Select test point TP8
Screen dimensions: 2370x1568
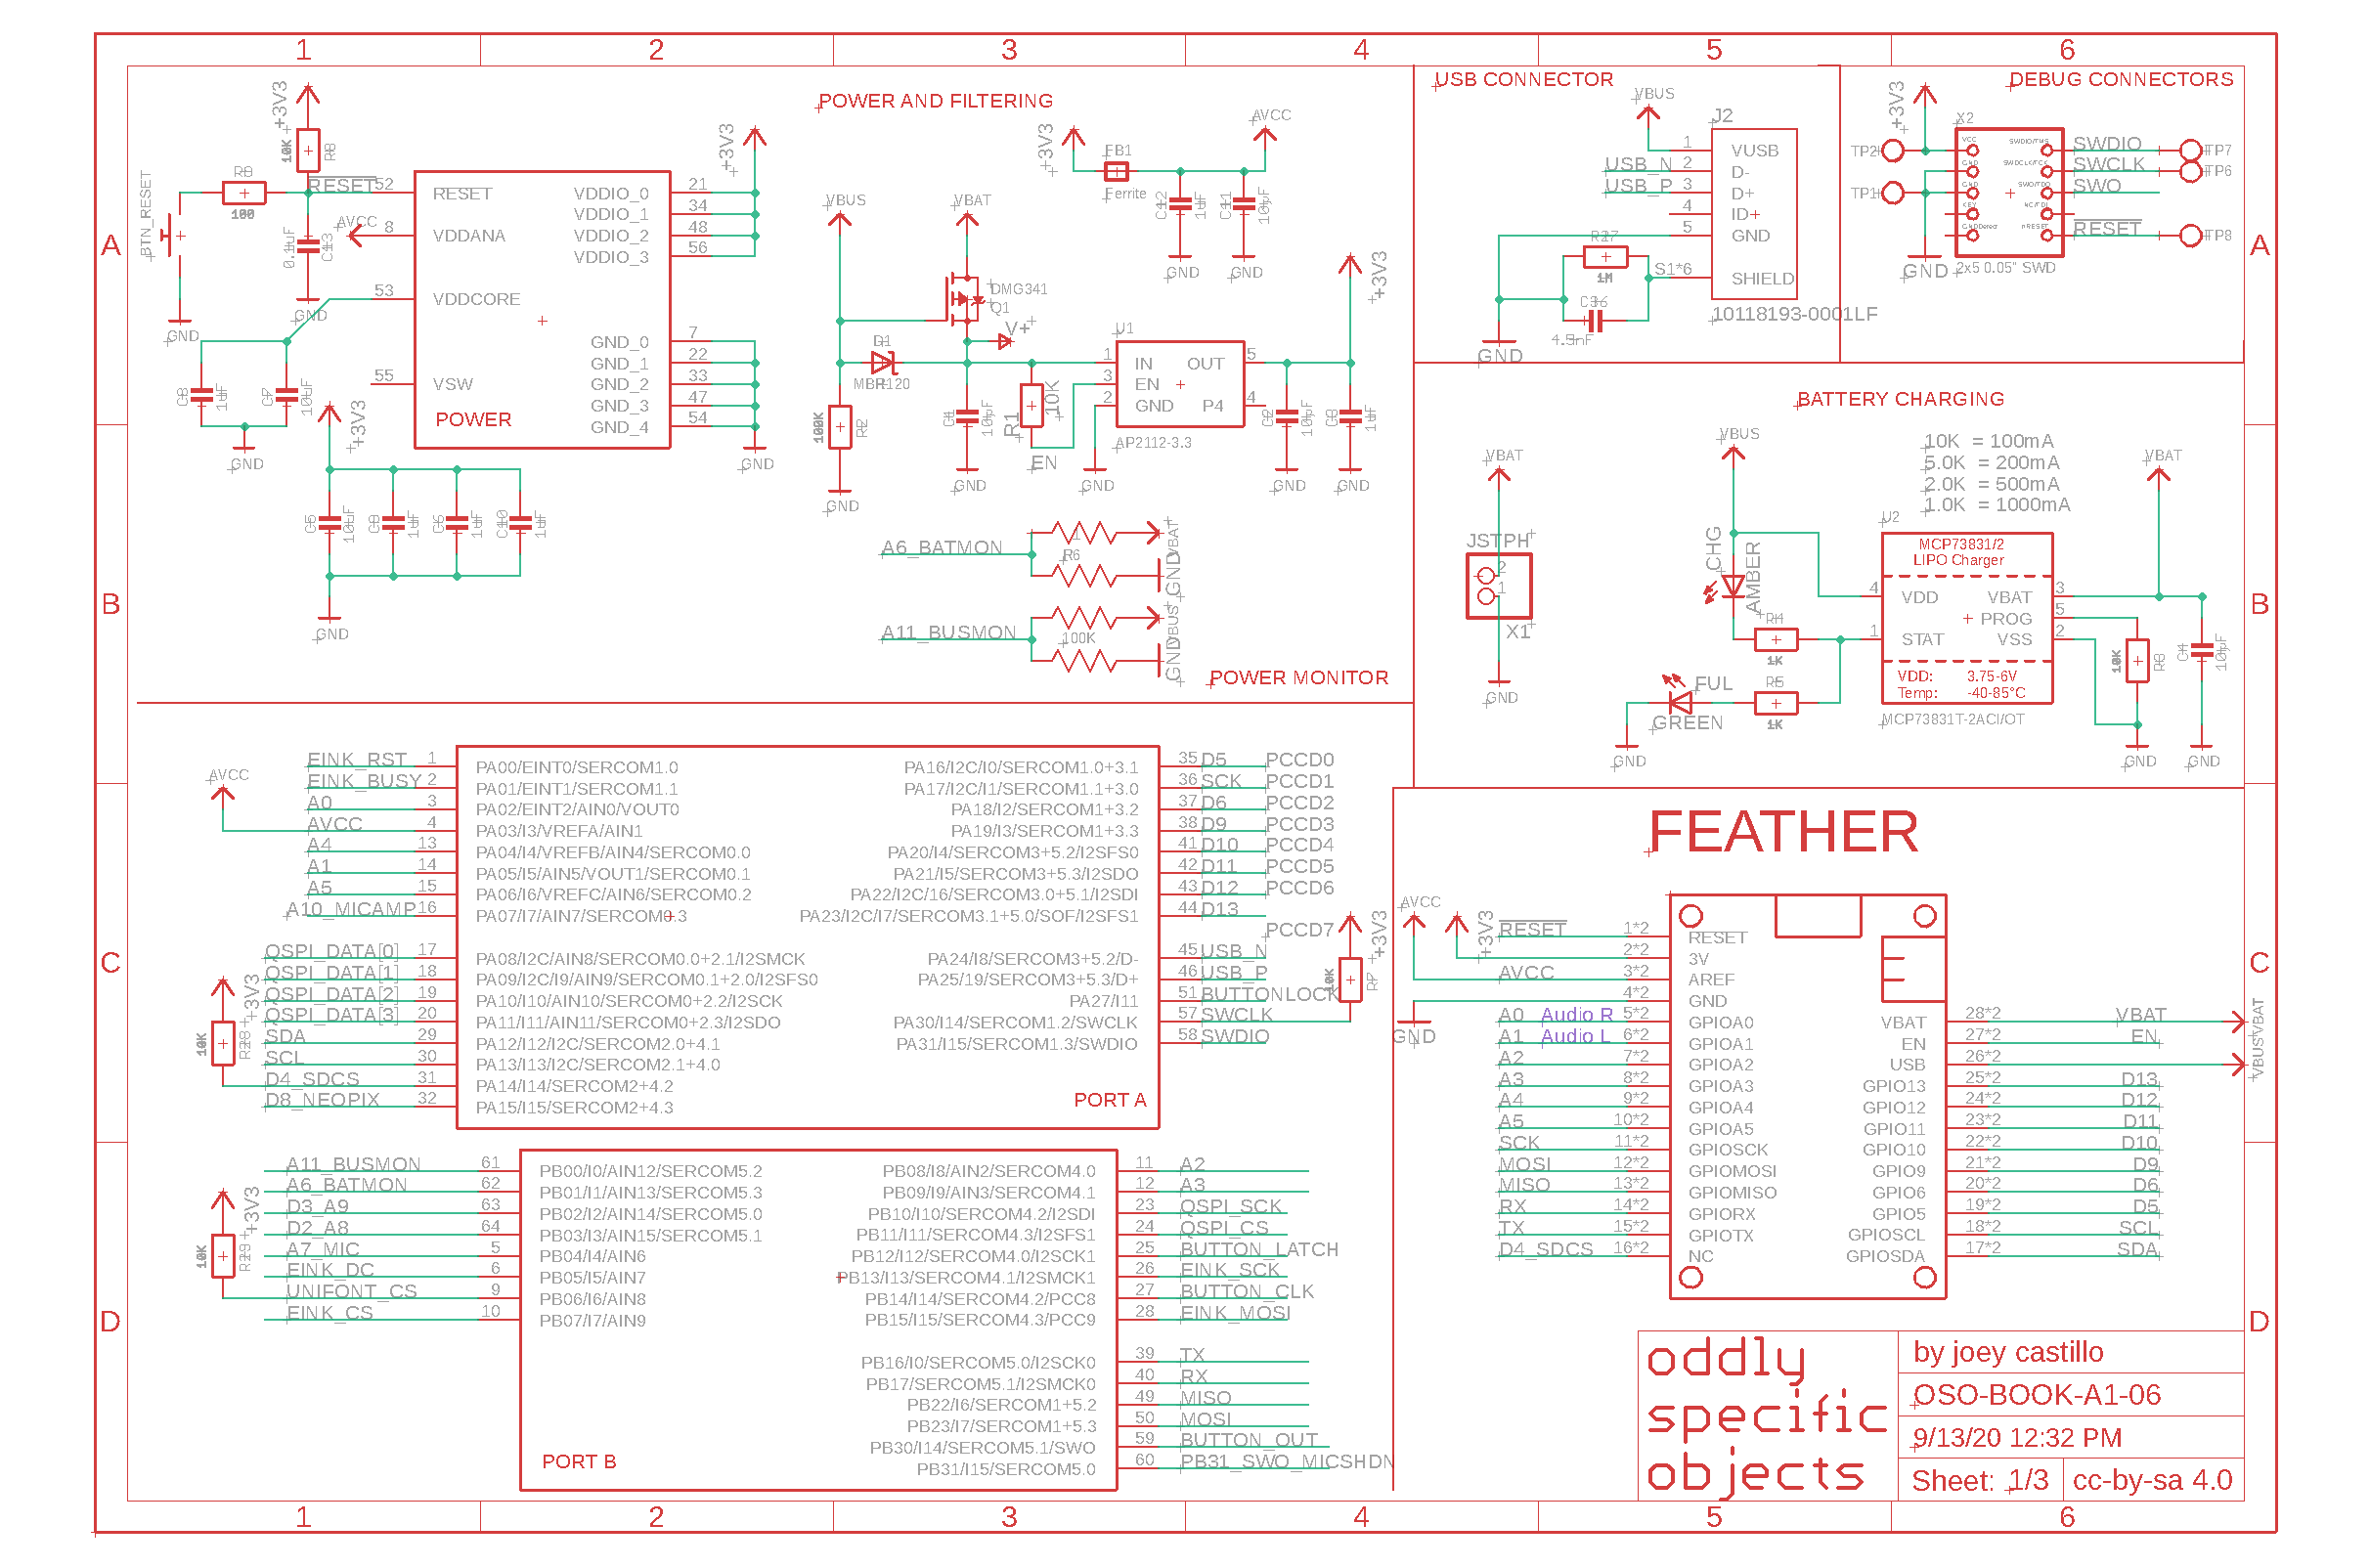2190,235
